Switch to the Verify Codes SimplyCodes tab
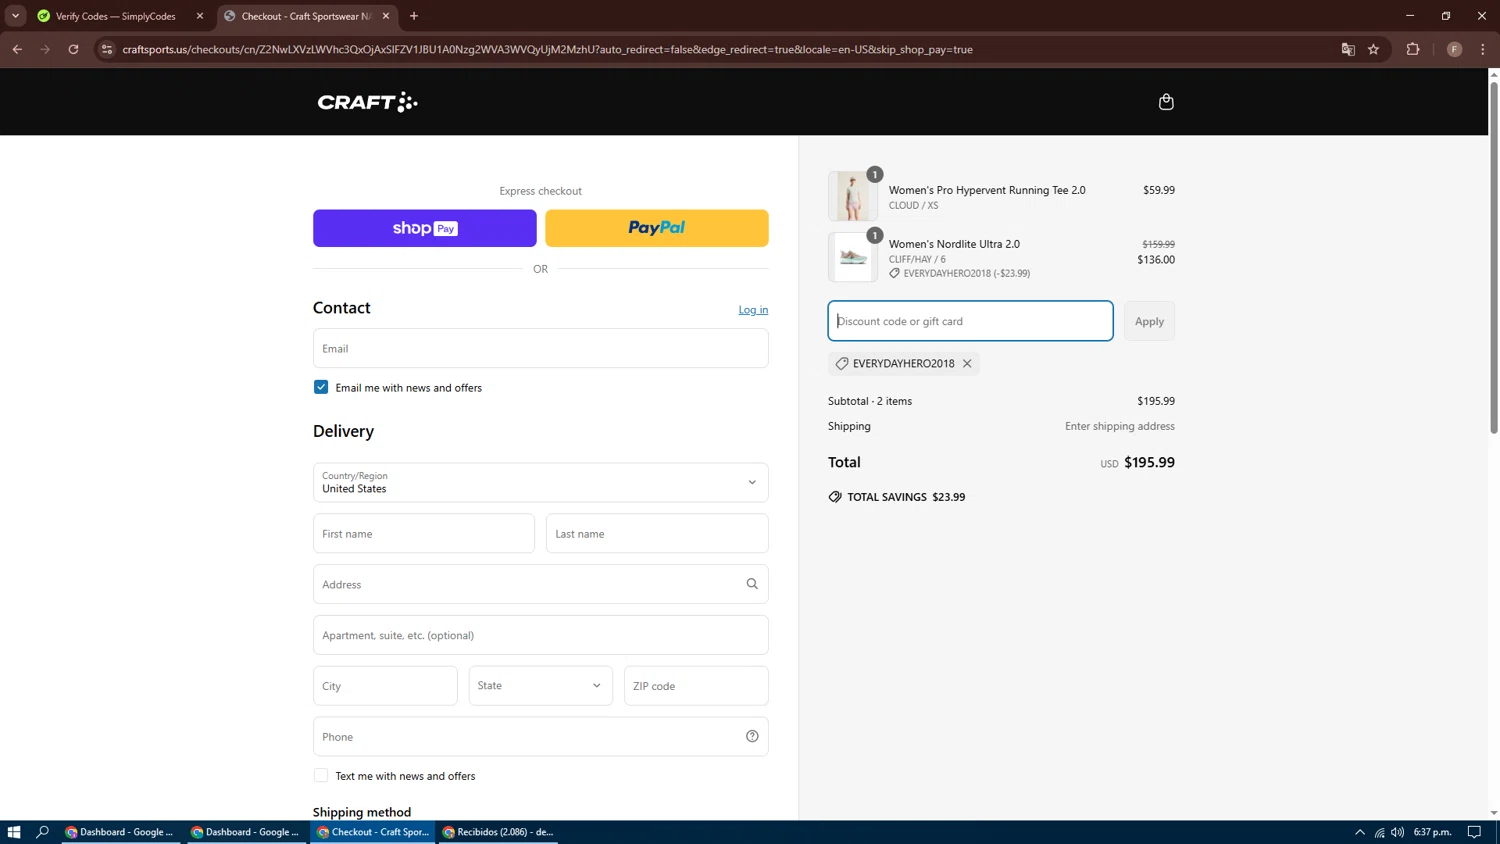 click(116, 16)
